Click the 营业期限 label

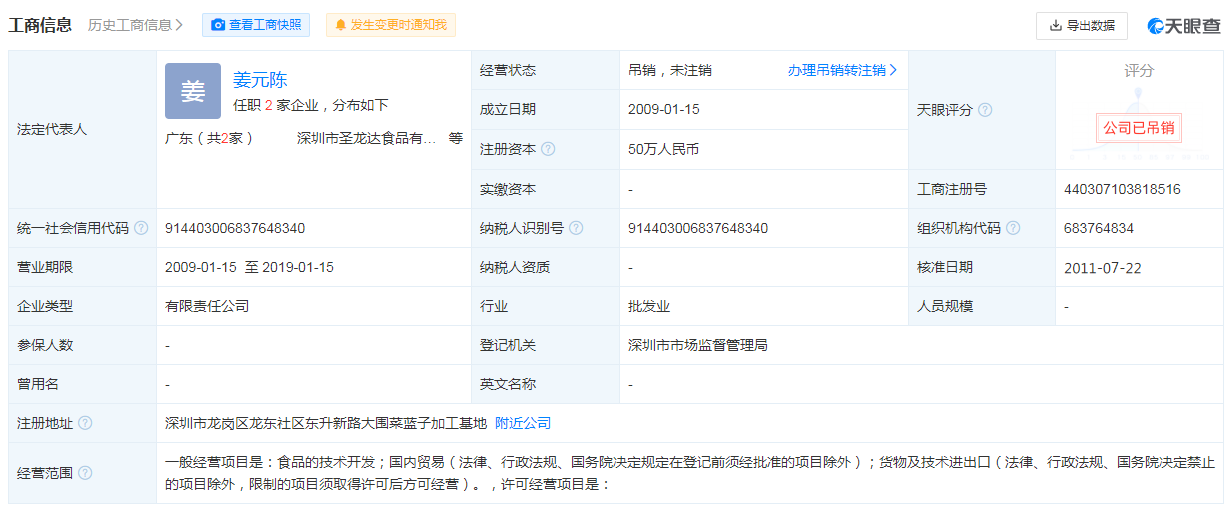pos(45,267)
